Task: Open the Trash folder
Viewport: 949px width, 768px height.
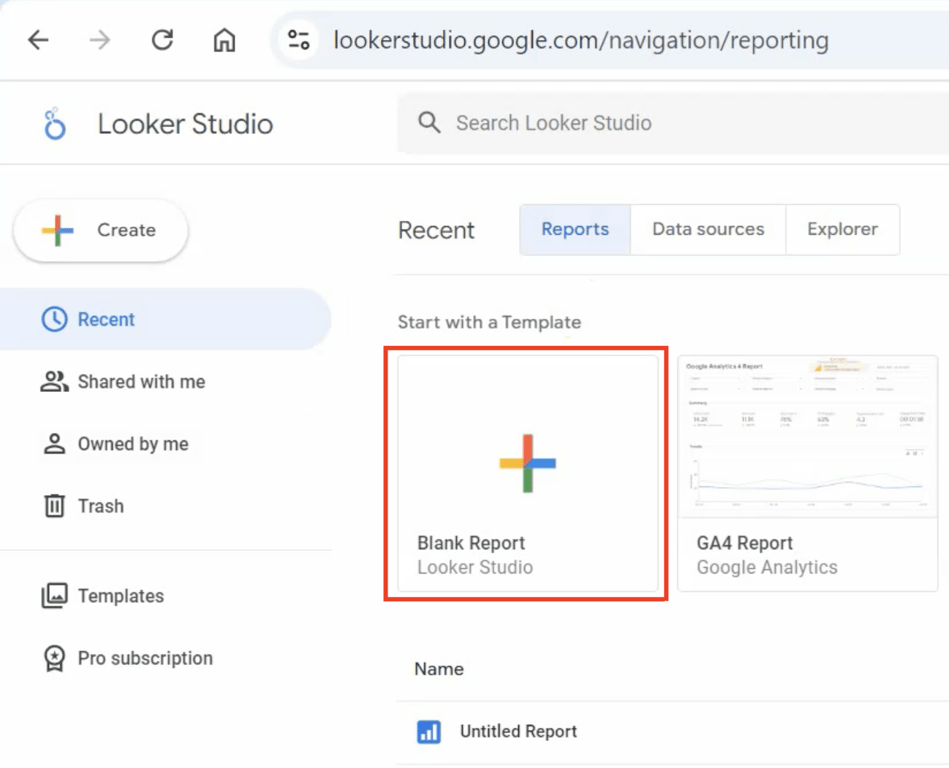Action: click(x=100, y=506)
